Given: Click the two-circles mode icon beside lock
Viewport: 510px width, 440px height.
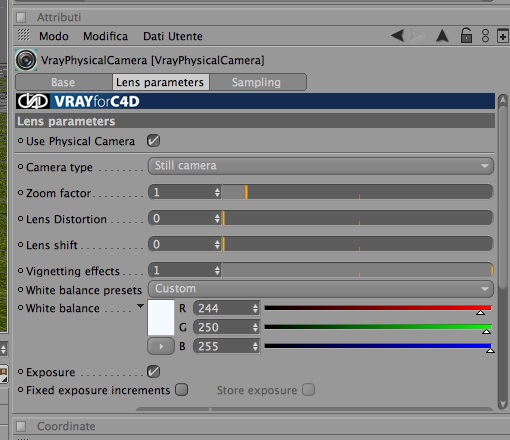Looking at the screenshot, I should (x=485, y=36).
